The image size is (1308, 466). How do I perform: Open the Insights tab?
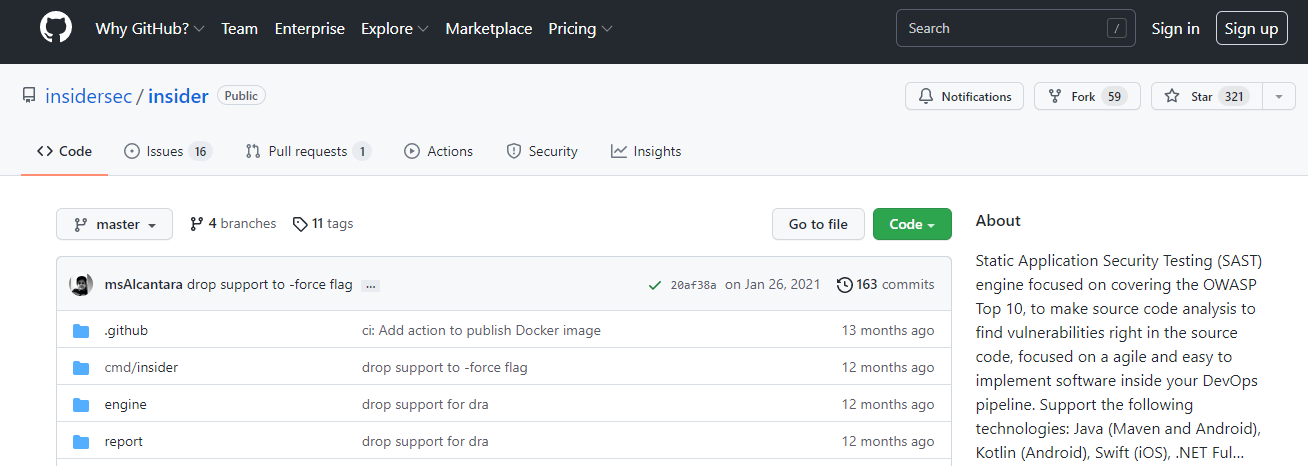pyautogui.click(x=646, y=151)
